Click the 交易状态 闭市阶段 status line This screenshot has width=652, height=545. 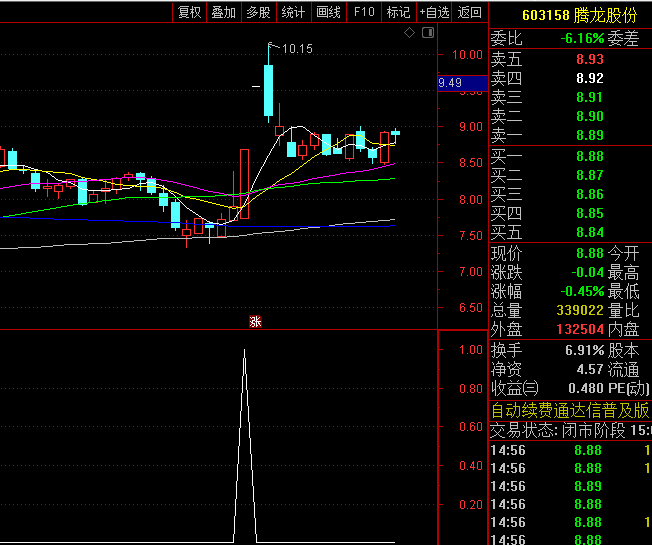570,431
